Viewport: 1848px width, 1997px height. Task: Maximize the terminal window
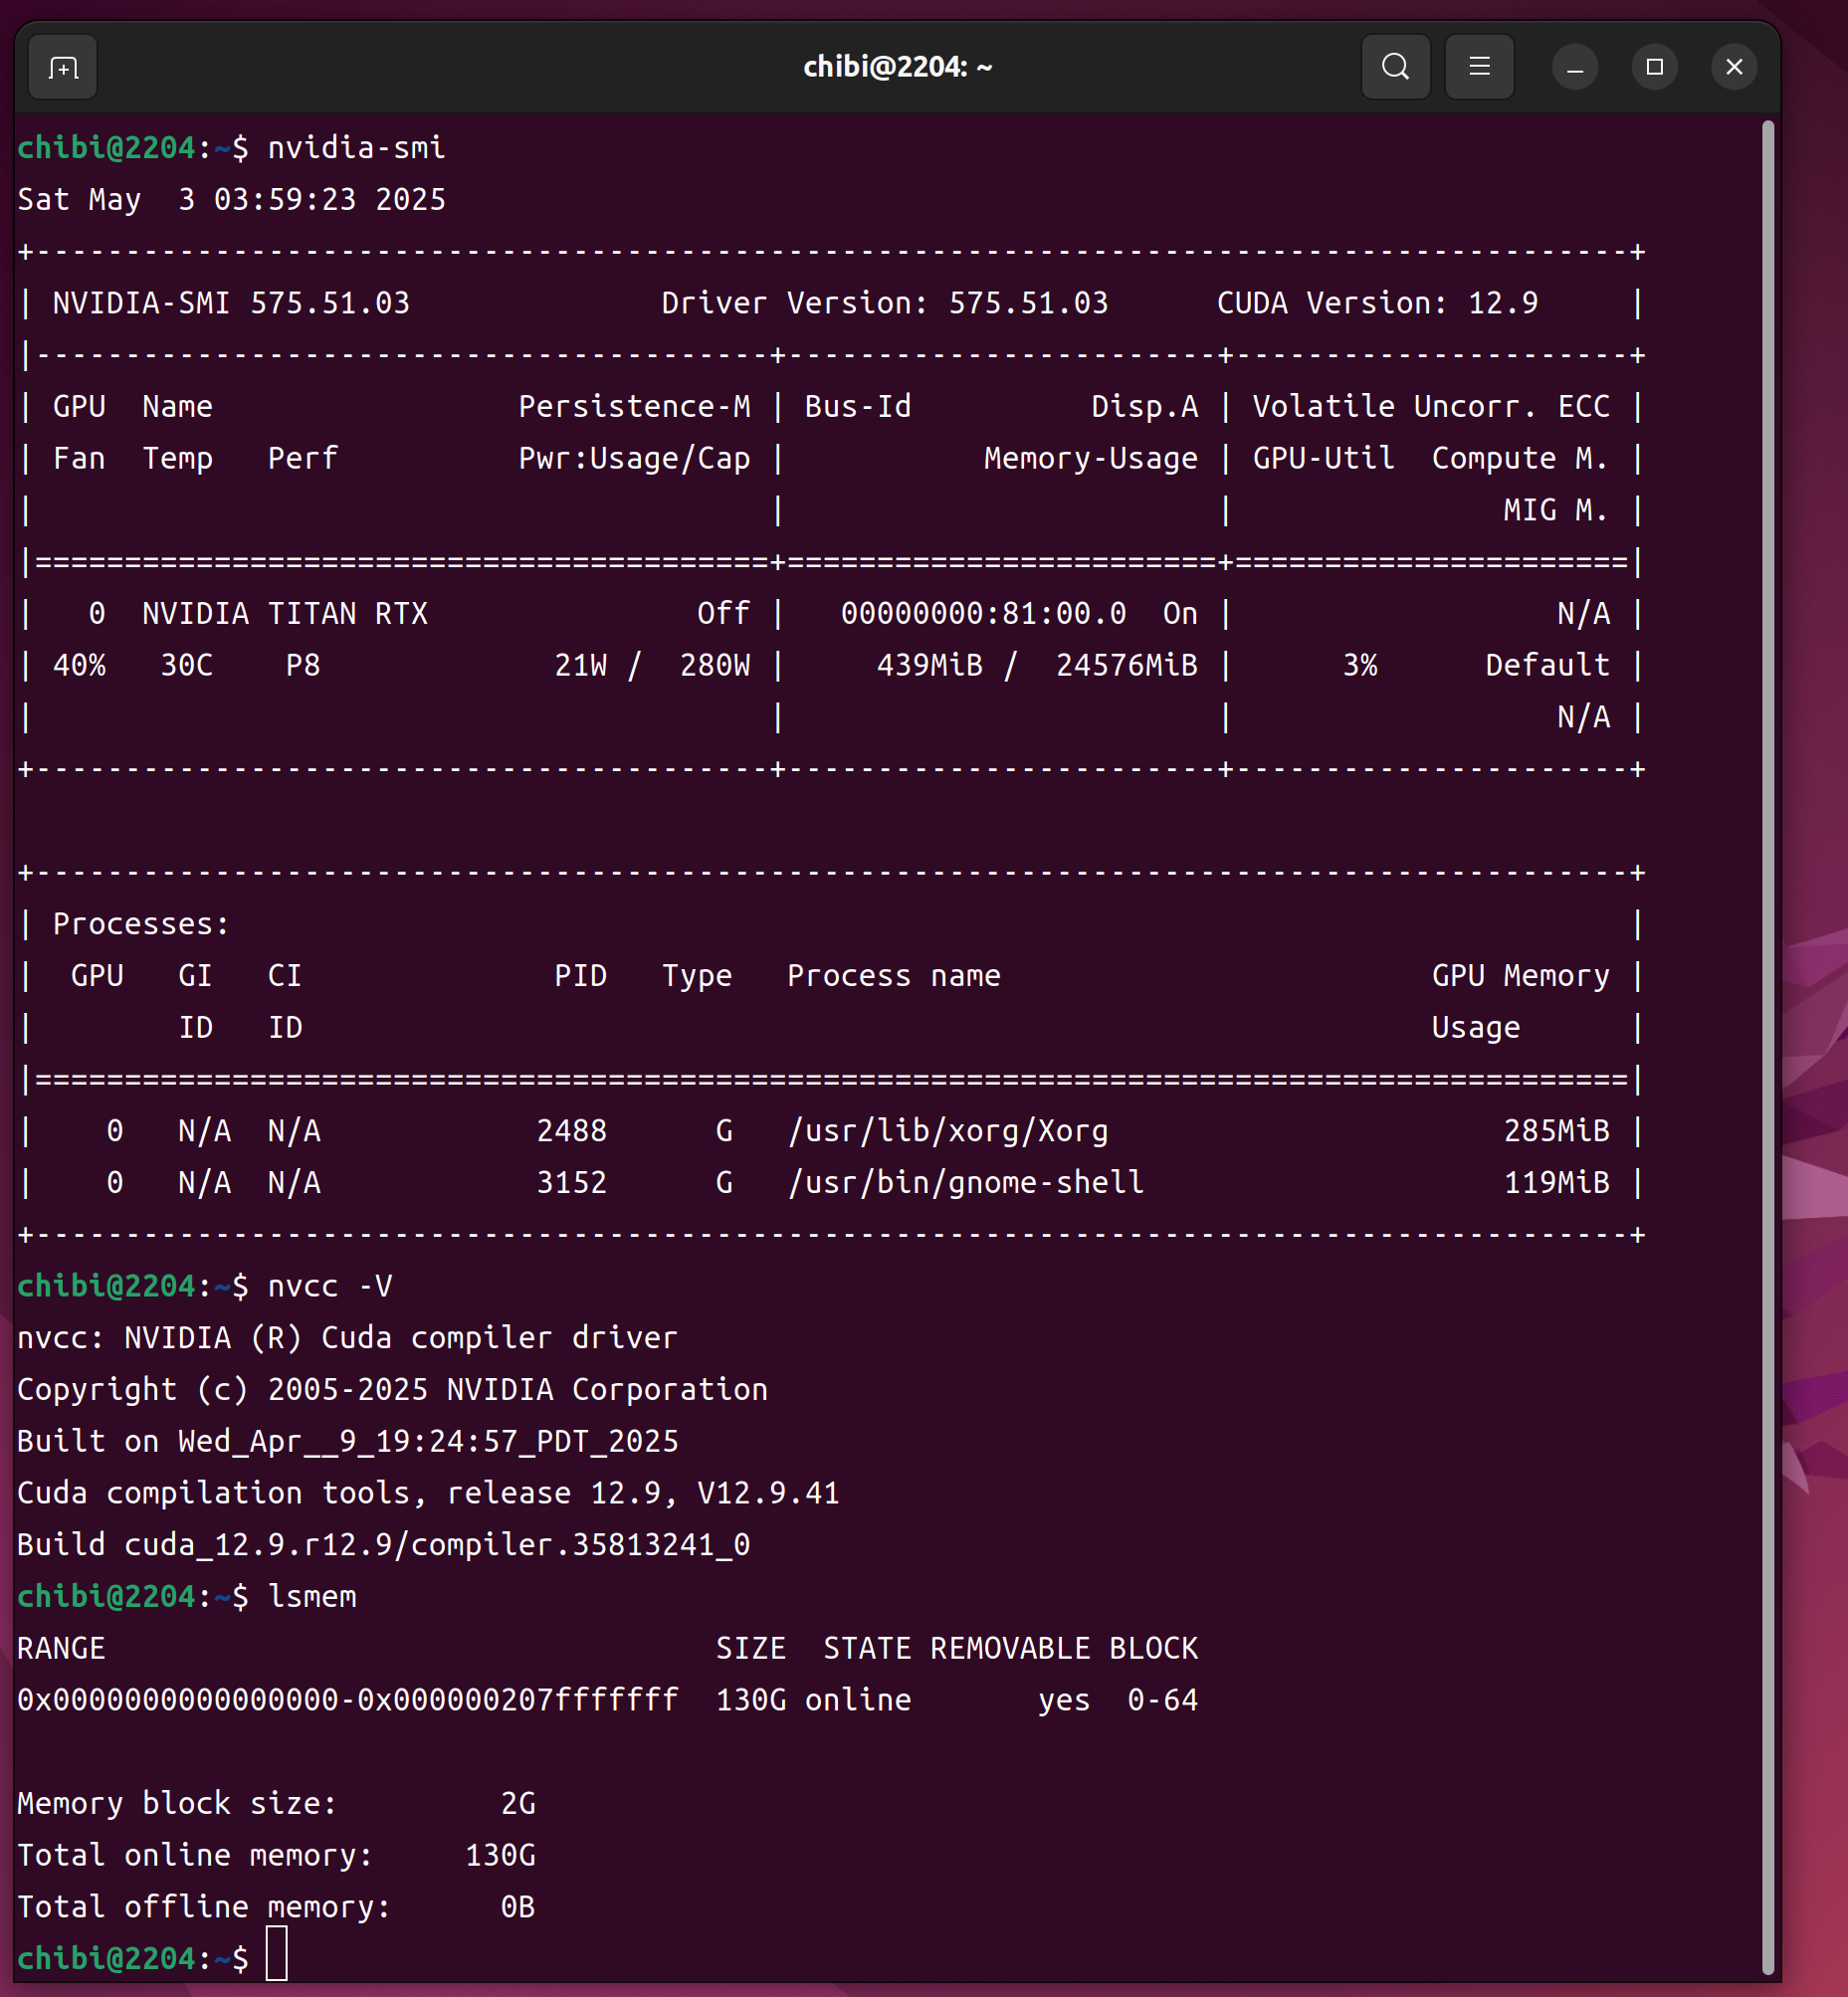pyautogui.click(x=1654, y=67)
